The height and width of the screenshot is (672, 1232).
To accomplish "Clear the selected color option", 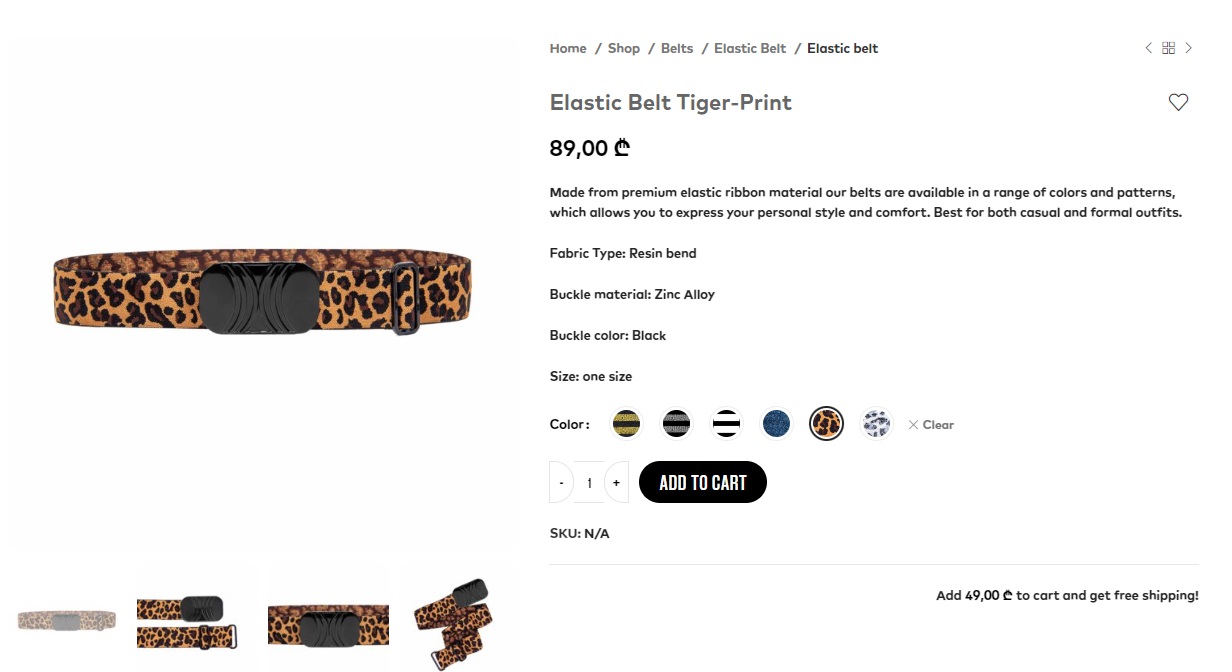I will tap(931, 425).
